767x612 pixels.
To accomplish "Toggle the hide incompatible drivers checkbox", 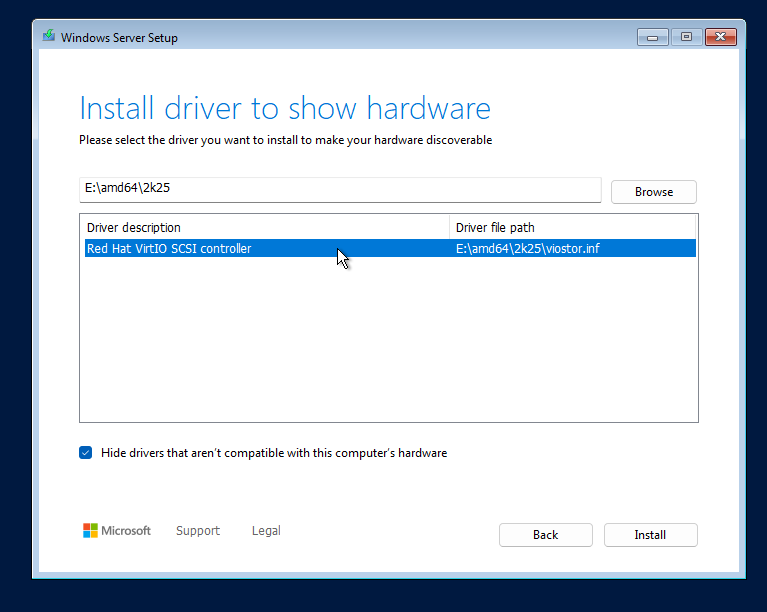I will 86,453.
